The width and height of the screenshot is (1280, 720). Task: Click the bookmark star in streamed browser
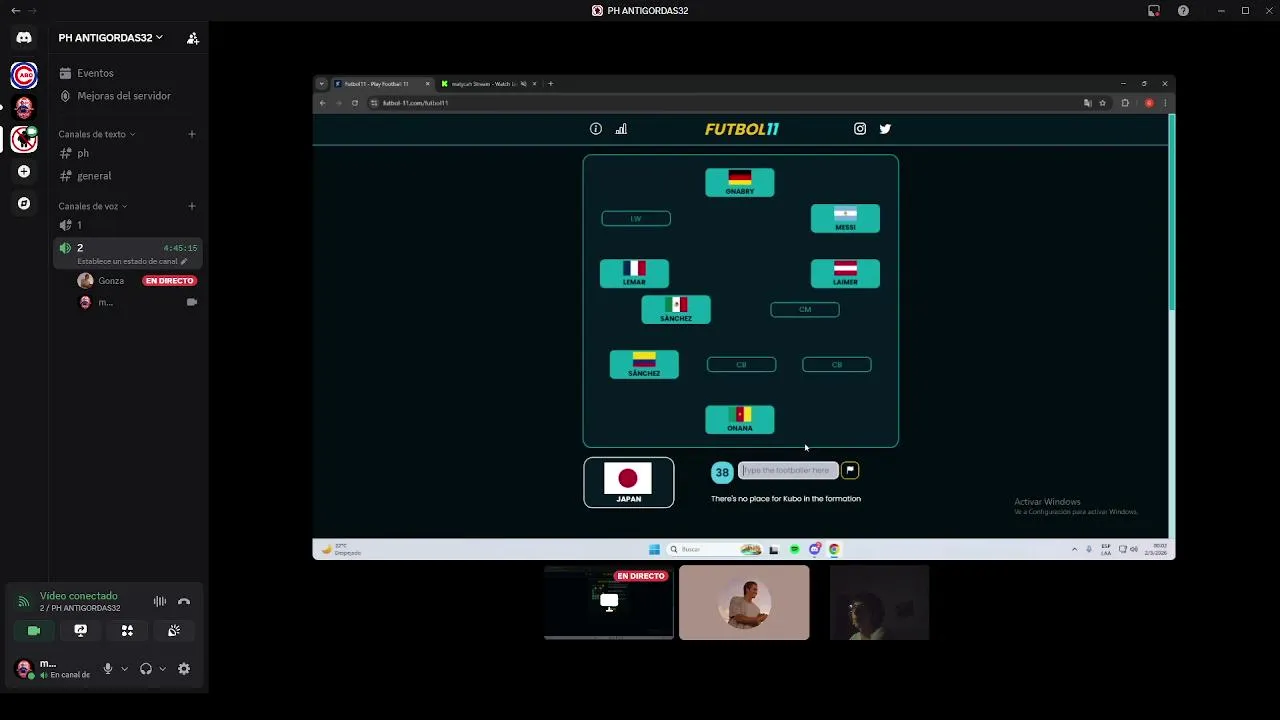click(x=1103, y=103)
